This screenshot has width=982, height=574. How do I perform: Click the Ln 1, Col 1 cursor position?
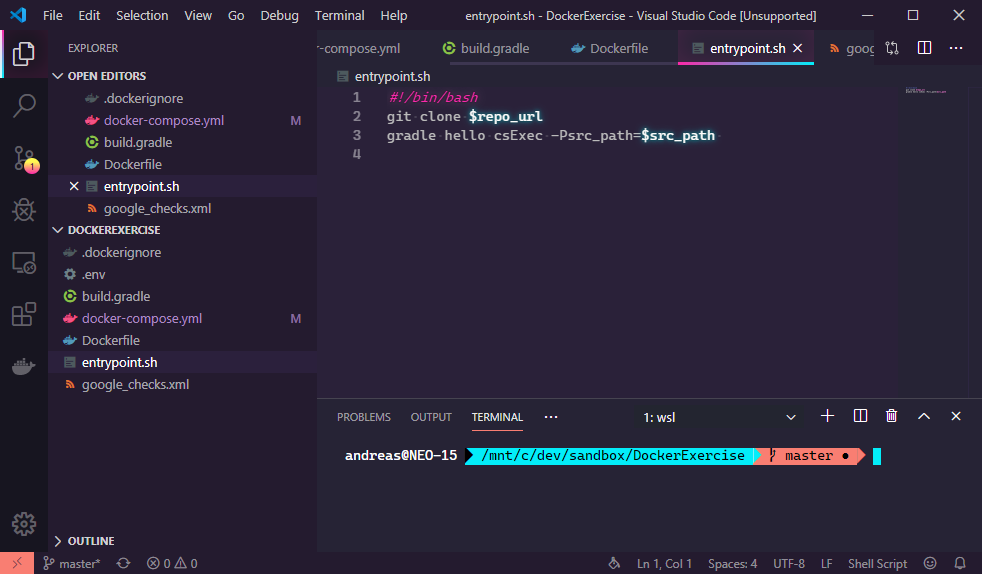664,563
